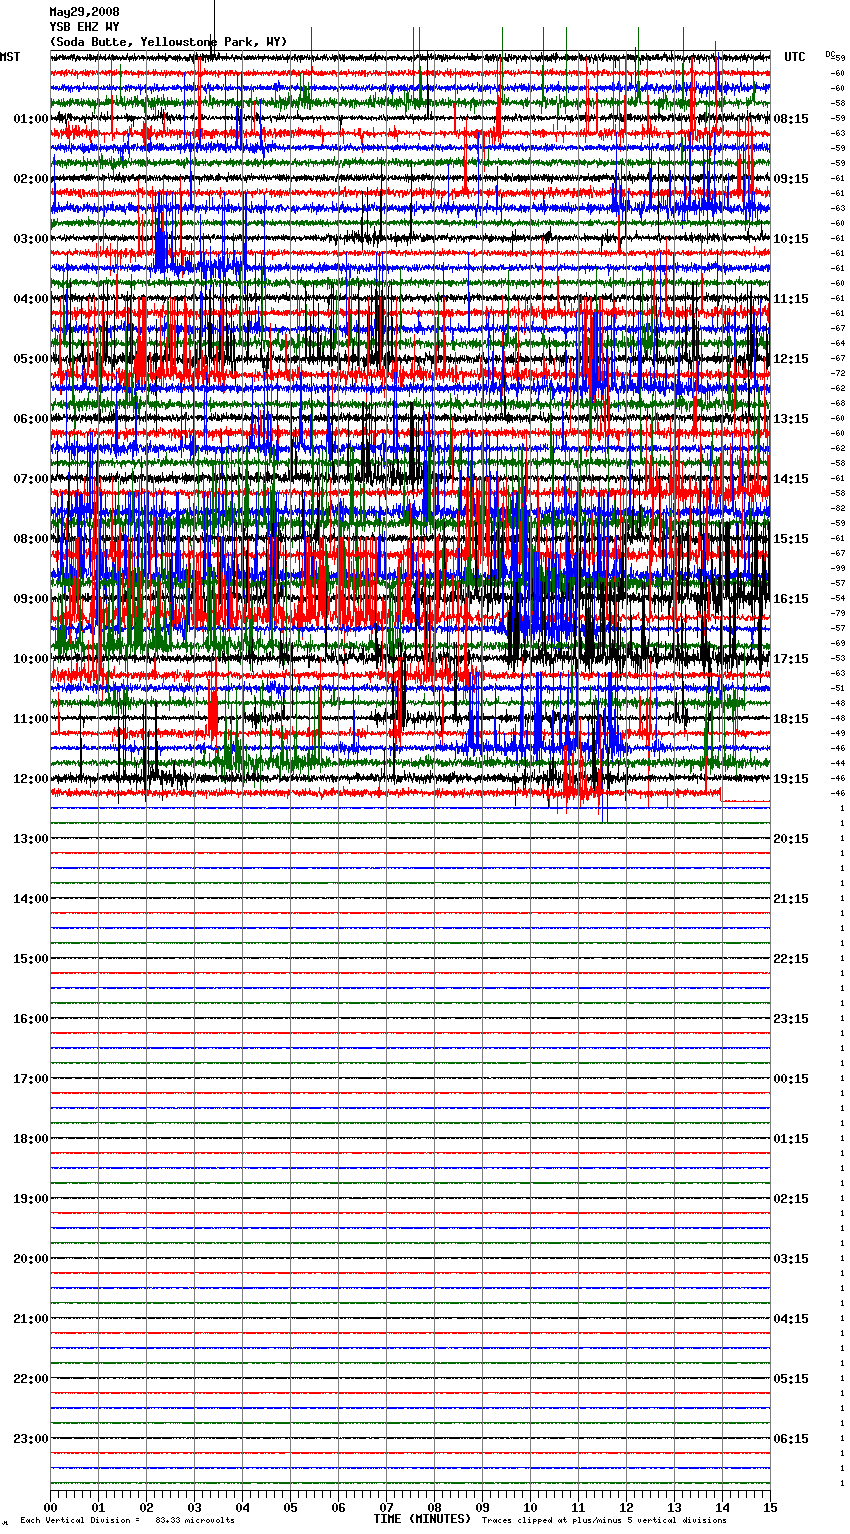Click the 19:15 UTC time label

(791, 779)
